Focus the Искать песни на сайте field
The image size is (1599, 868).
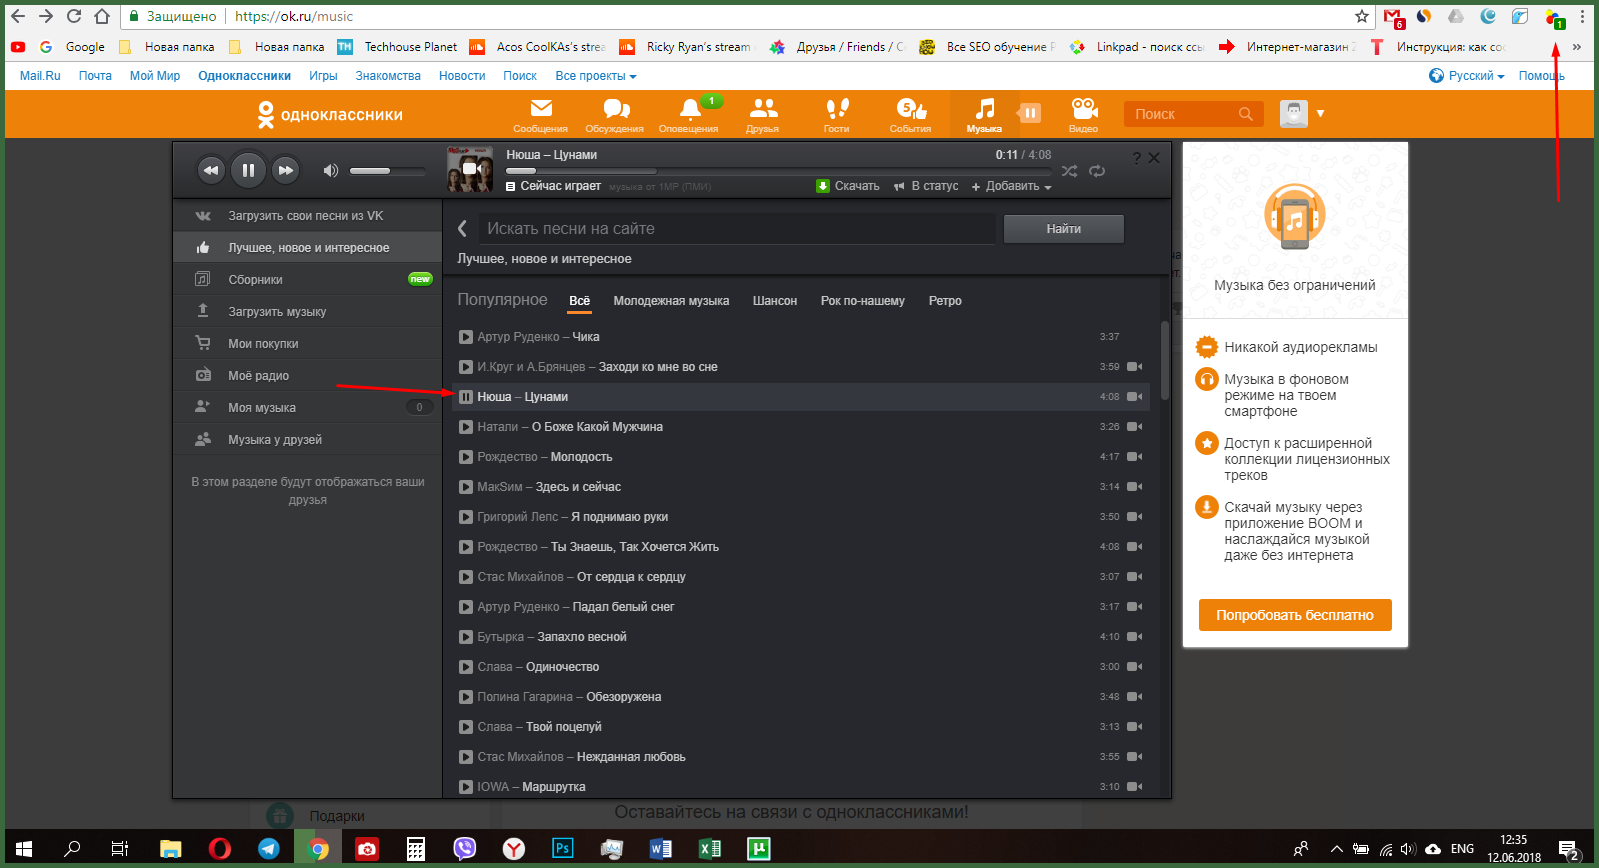[x=736, y=229]
